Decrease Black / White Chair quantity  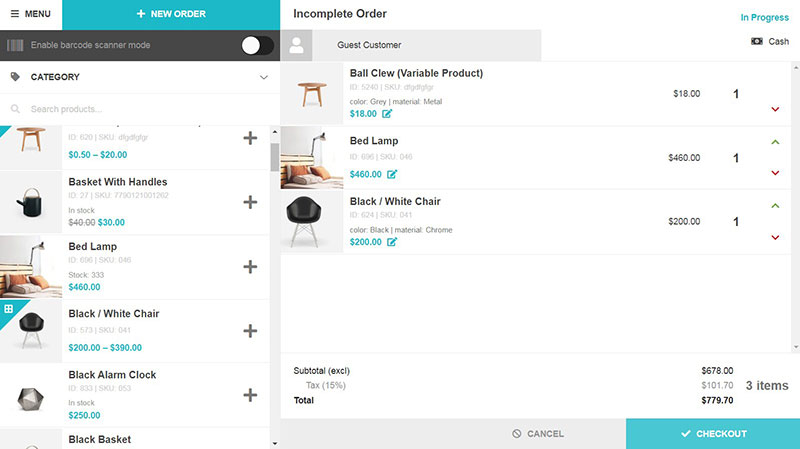pyautogui.click(x=775, y=237)
